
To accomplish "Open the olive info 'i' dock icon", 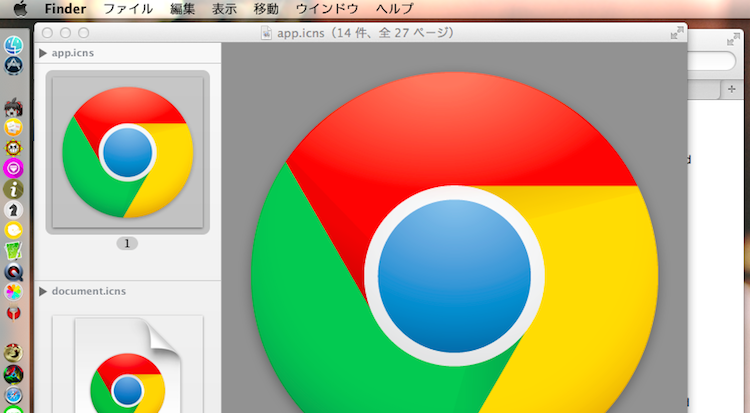I will click(13, 189).
